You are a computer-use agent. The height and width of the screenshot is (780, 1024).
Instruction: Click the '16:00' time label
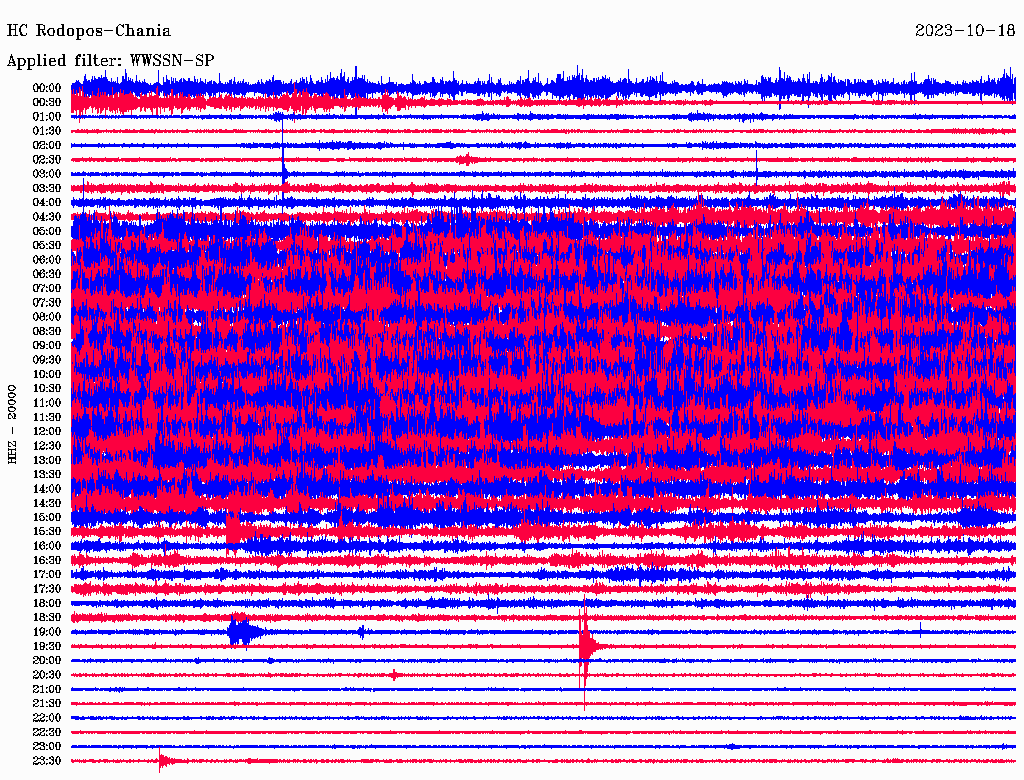[47, 546]
